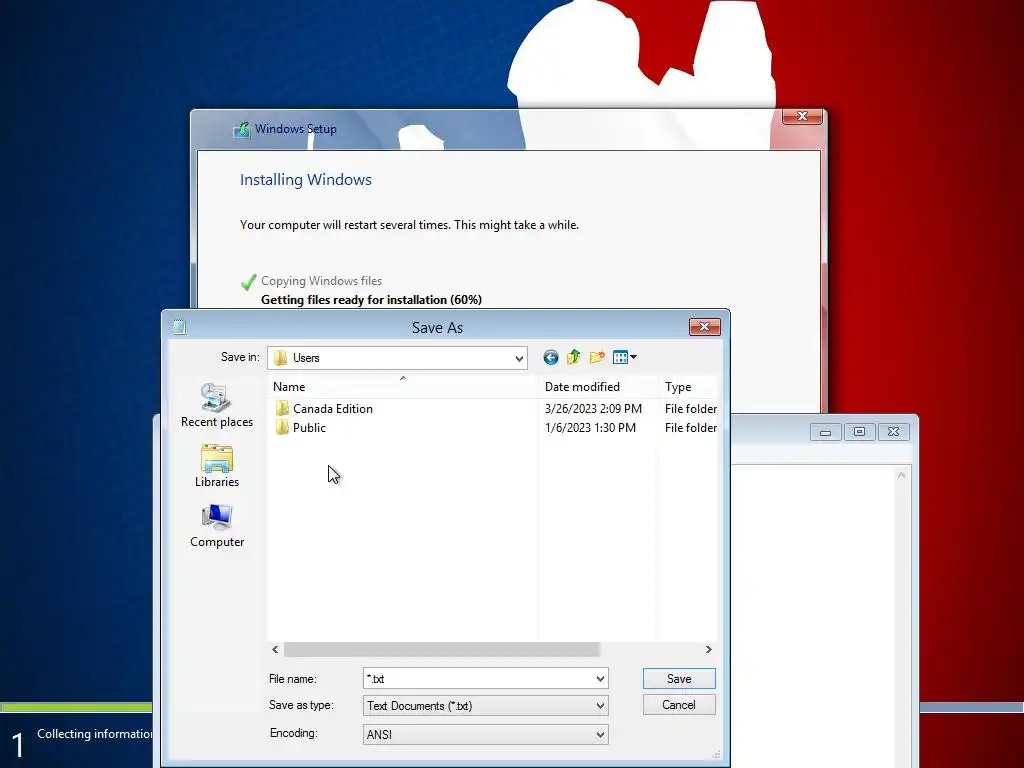This screenshot has height=768, width=1024.
Task: Click the horizontal scrollbar thumb
Action: click(x=442, y=649)
